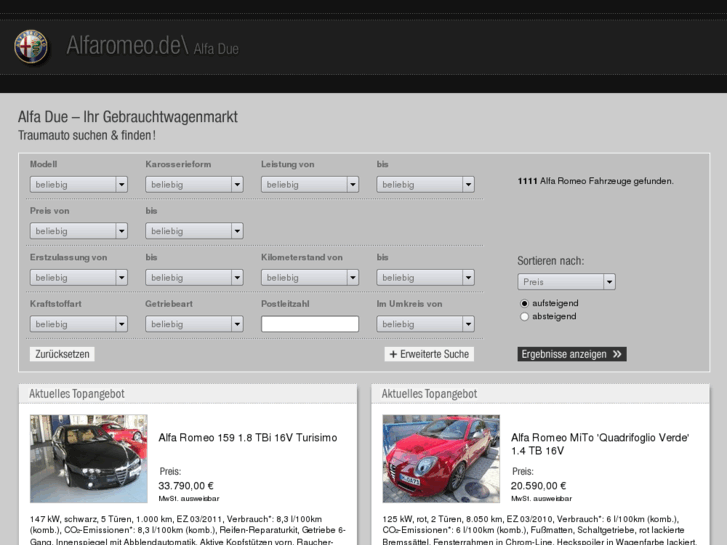The image size is (727, 545).
Task: Choose the Getriebeart dropdown
Action: click(194, 324)
